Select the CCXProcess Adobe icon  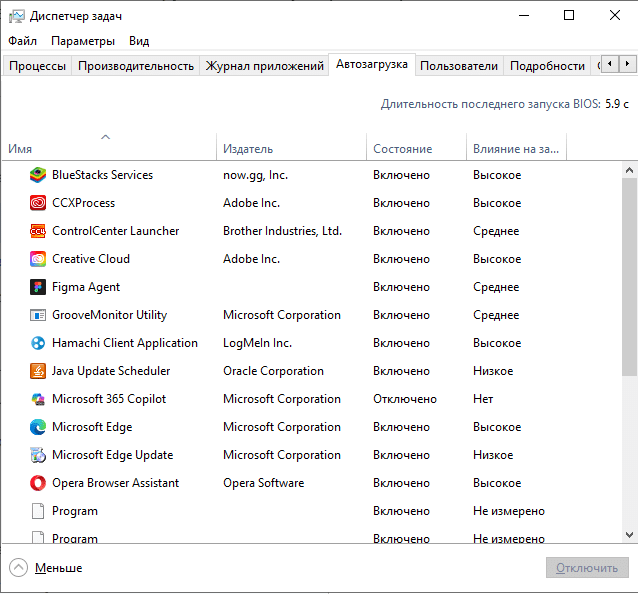38,203
